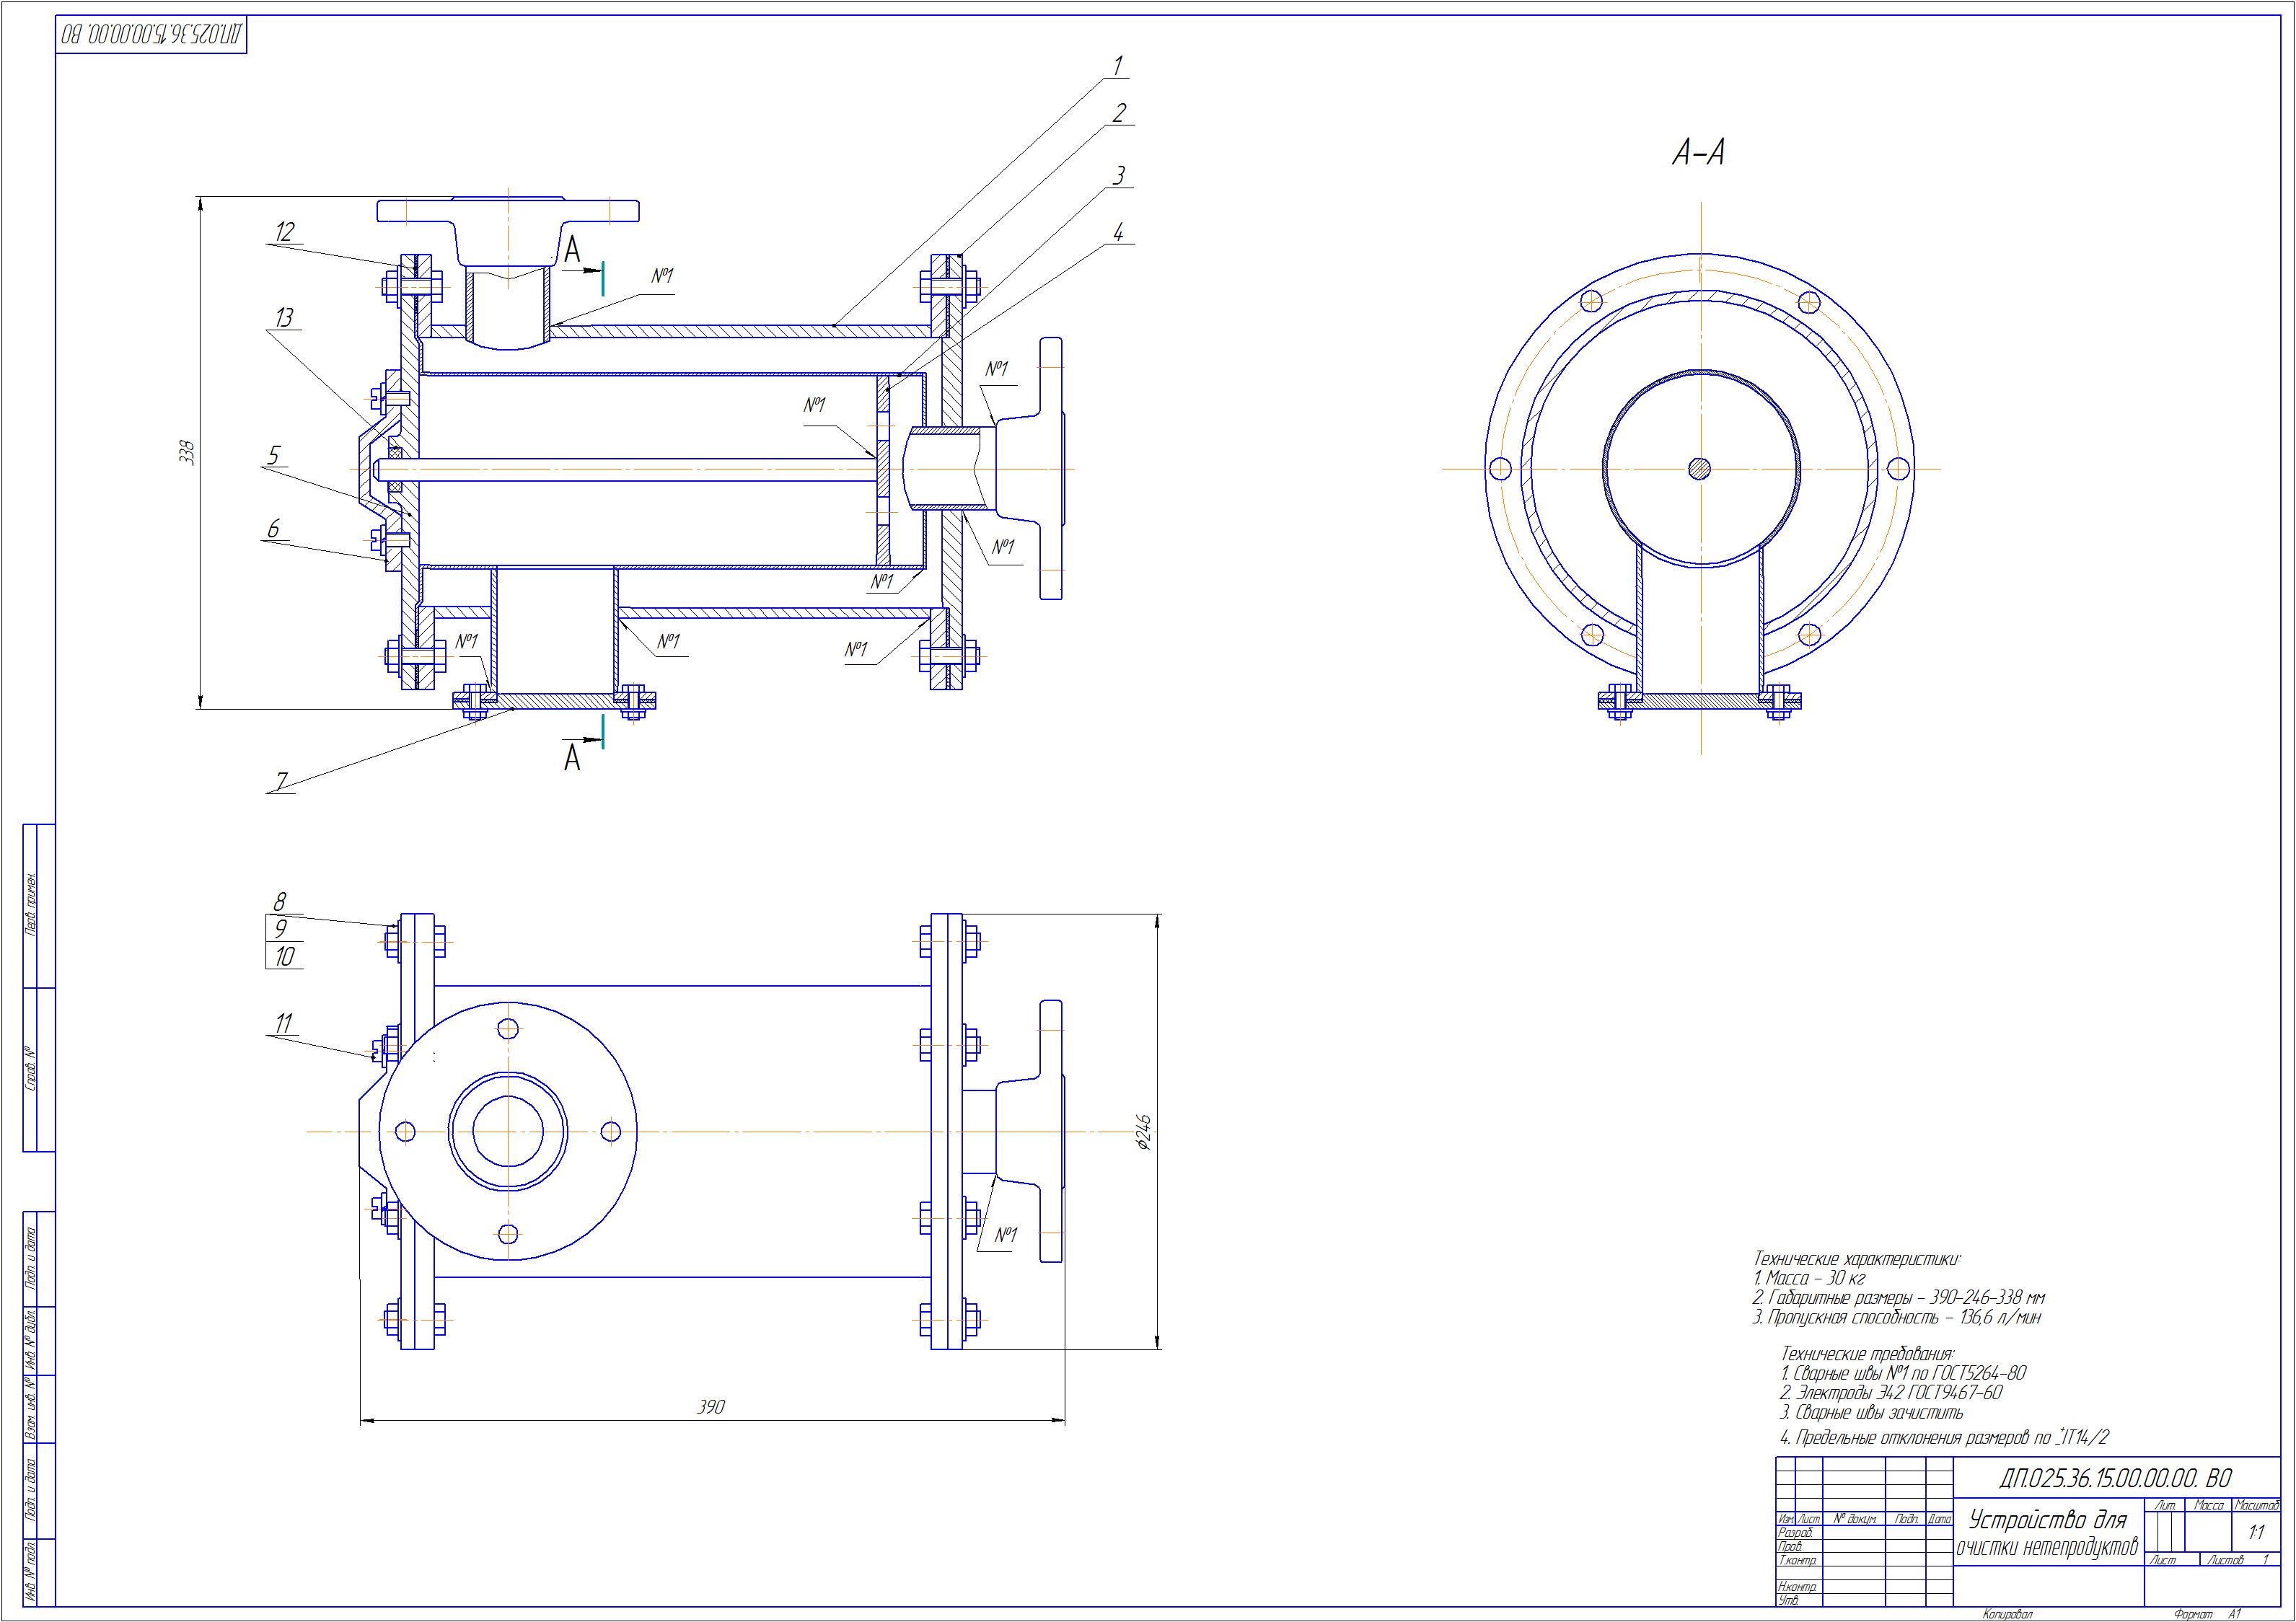Select the length dimension value 390
Screen dimensions: 2296x1622
coord(711,1407)
